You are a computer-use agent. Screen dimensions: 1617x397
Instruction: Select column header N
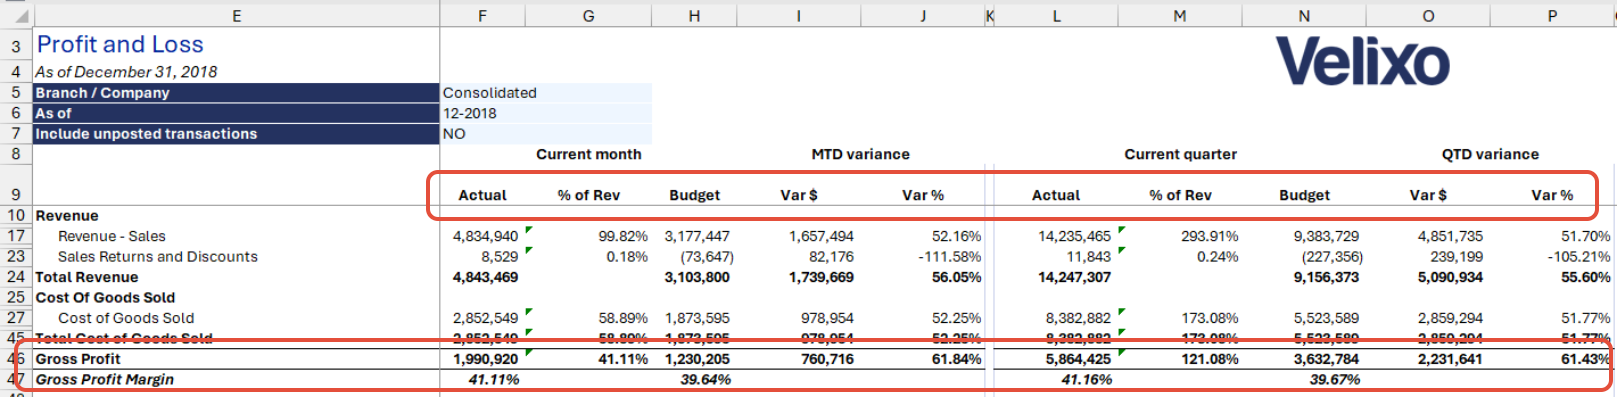pos(1304,16)
